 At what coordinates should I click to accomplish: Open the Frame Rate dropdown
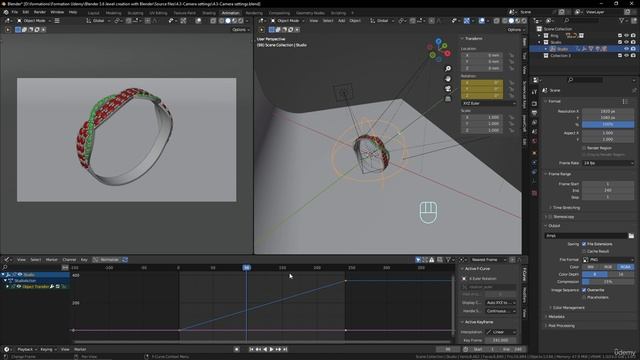(608, 163)
